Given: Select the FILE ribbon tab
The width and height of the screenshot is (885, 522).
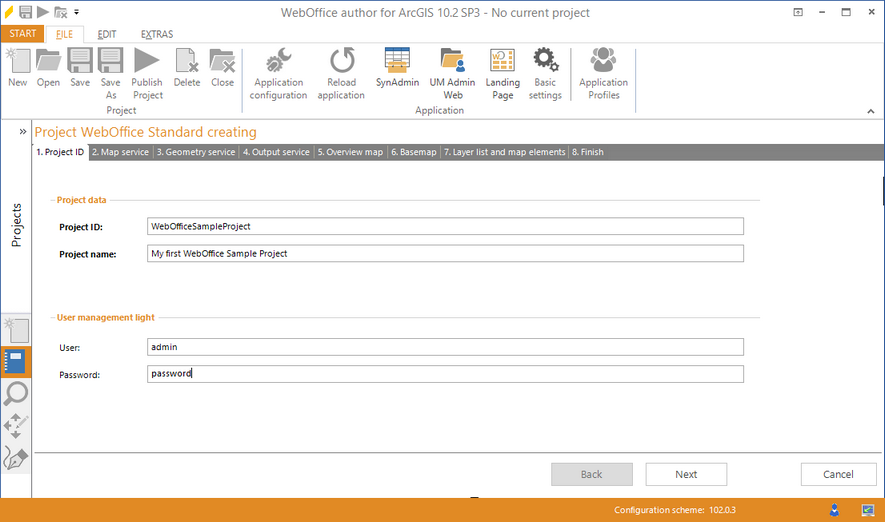Looking at the screenshot, I should pyautogui.click(x=64, y=34).
